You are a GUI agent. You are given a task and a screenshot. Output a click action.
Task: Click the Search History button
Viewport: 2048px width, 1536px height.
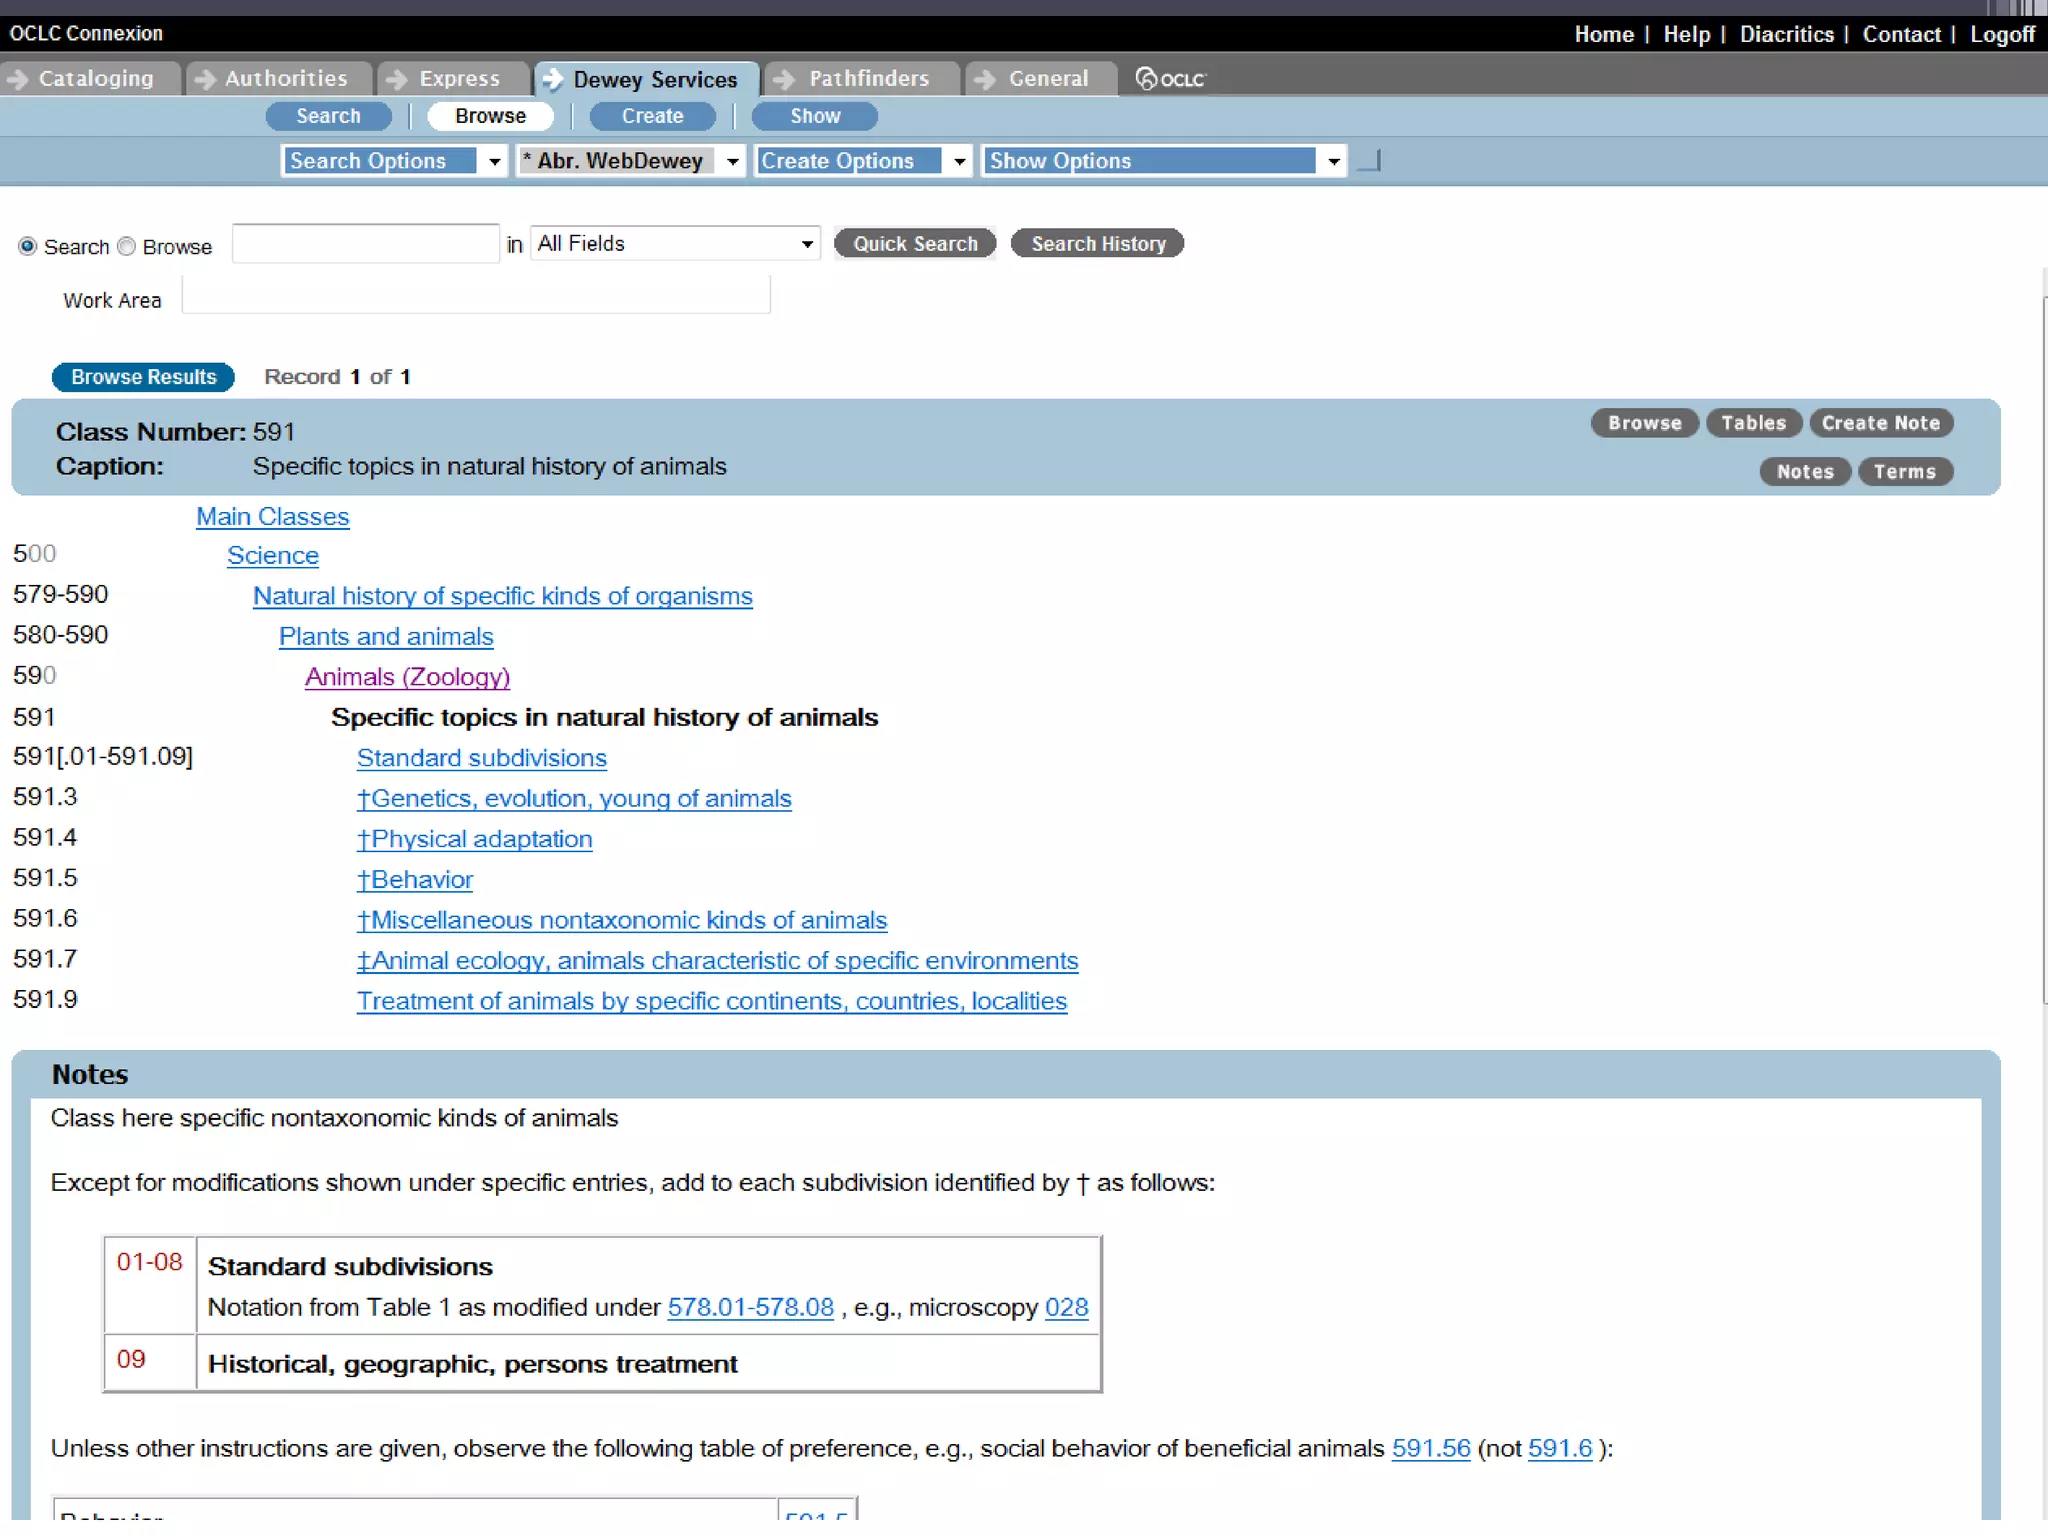1097,244
